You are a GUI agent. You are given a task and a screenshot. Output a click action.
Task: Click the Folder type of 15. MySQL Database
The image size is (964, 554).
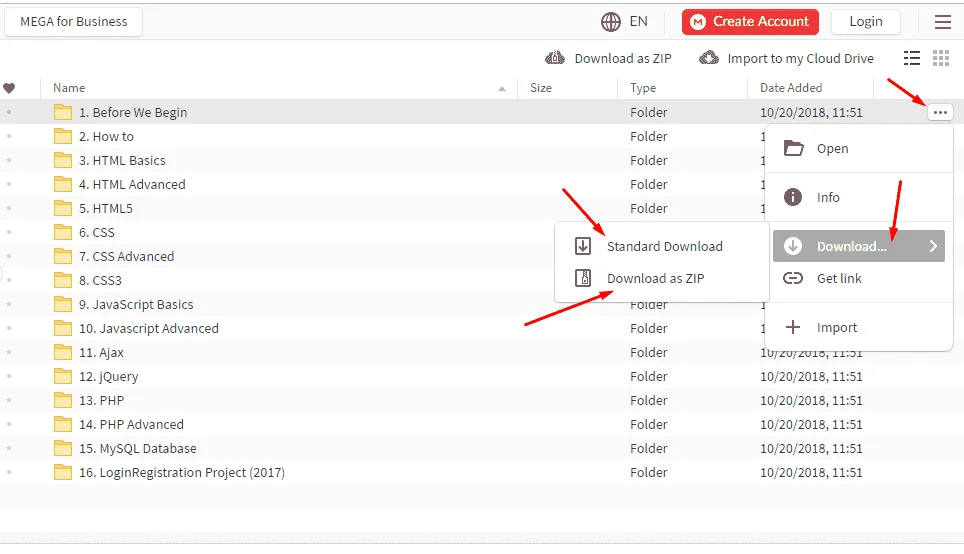click(649, 448)
